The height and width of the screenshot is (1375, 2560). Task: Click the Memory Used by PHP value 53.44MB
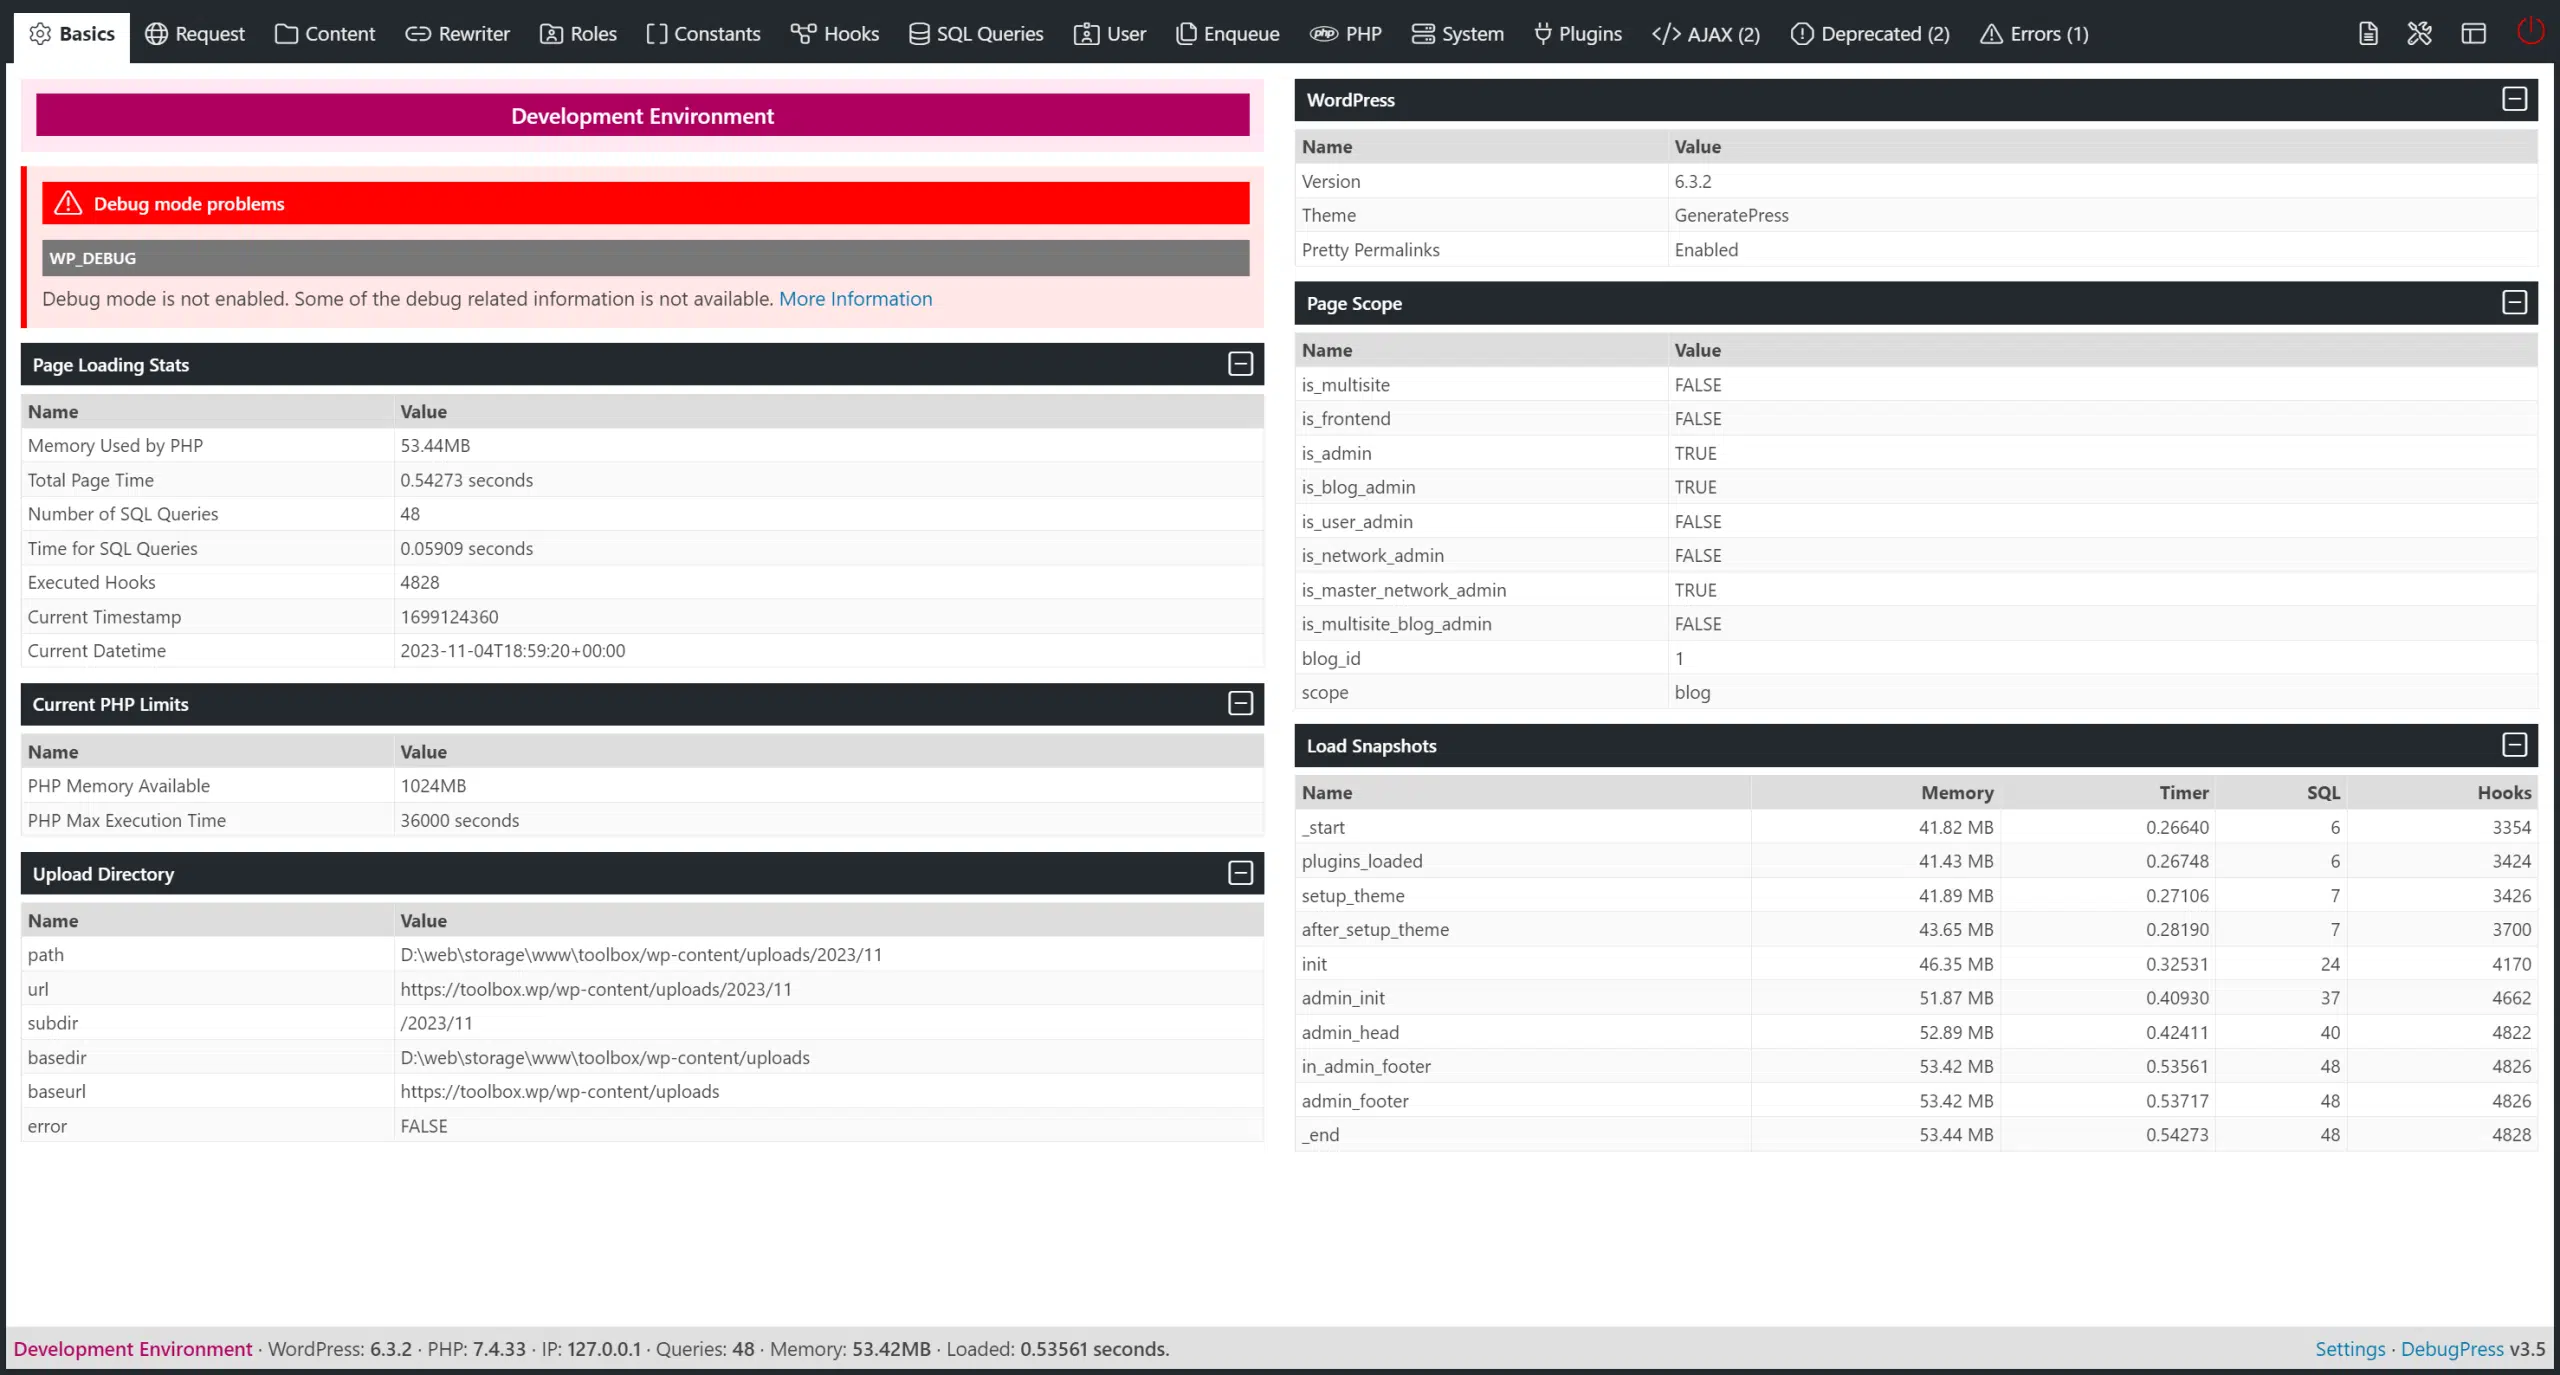click(x=435, y=445)
